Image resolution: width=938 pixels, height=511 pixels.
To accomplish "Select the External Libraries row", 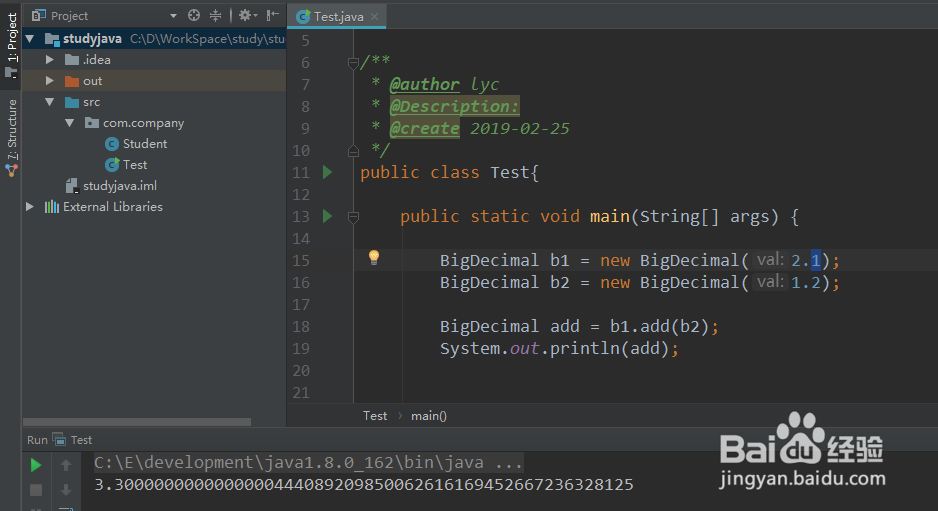I will pos(154,206).
